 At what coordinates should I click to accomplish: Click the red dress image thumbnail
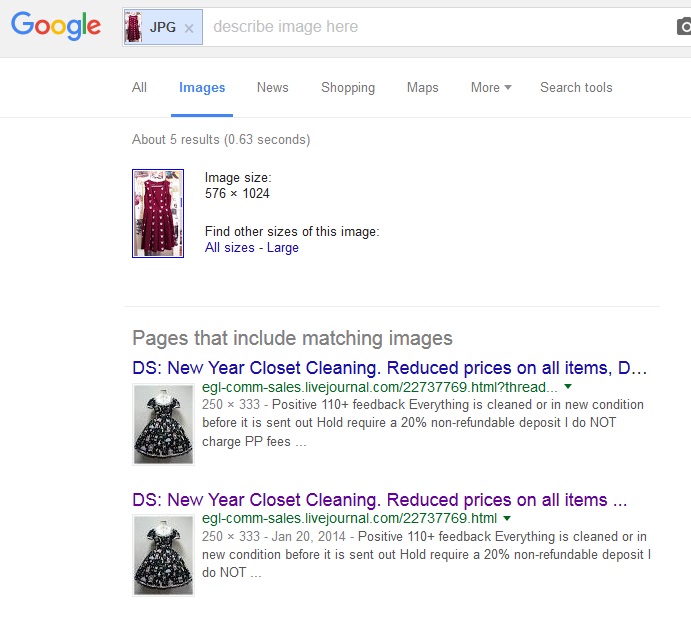158,213
